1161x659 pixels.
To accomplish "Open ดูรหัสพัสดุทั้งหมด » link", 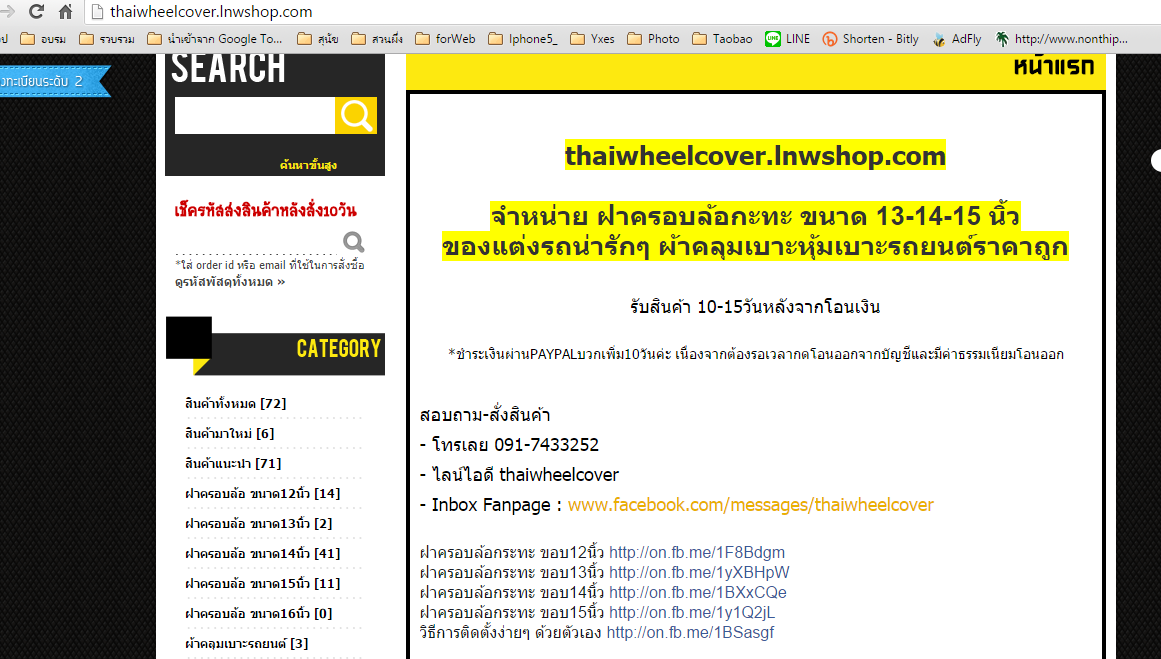I will tap(230, 281).
